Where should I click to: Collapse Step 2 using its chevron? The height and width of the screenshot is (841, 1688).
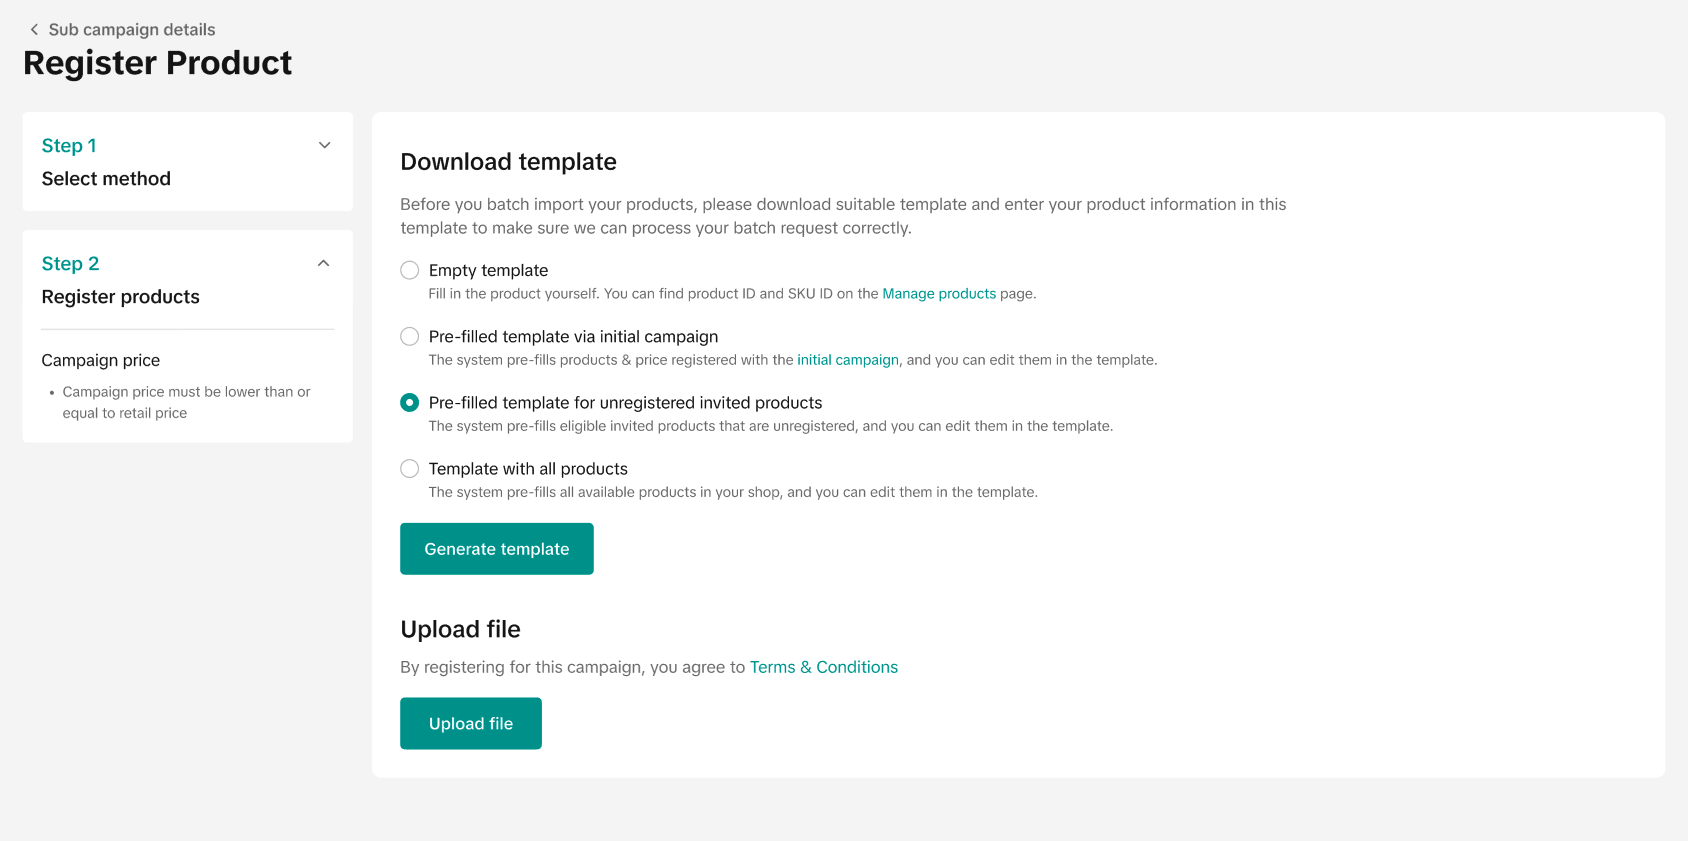point(323,263)
